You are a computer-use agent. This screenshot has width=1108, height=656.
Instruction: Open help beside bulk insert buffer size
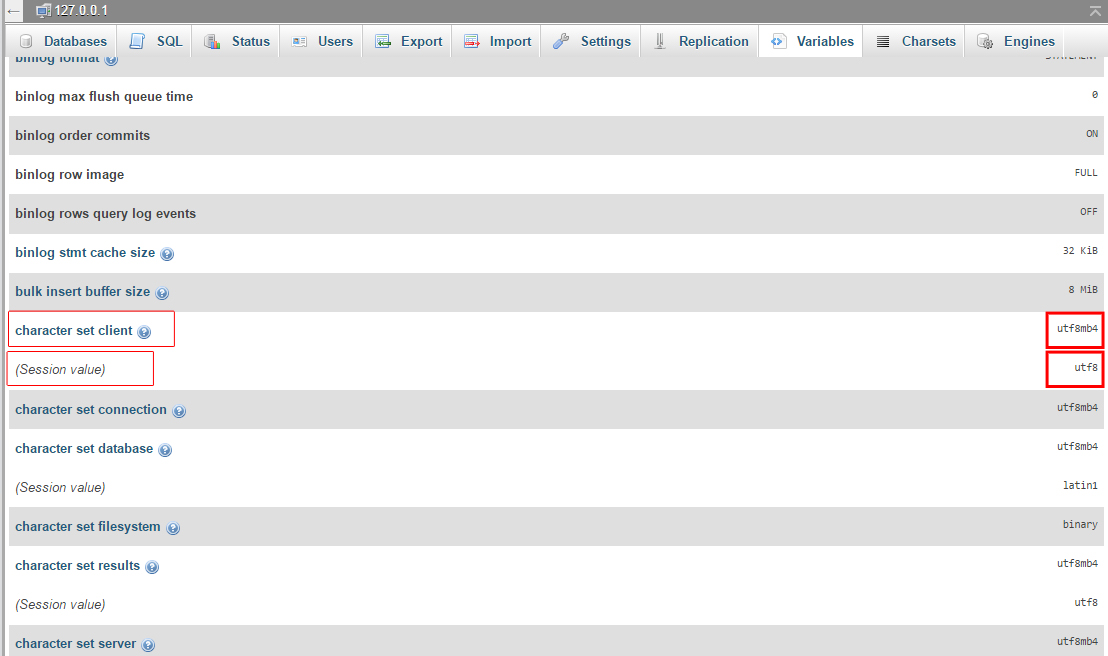pyautogui.click(x=162, y=293)
